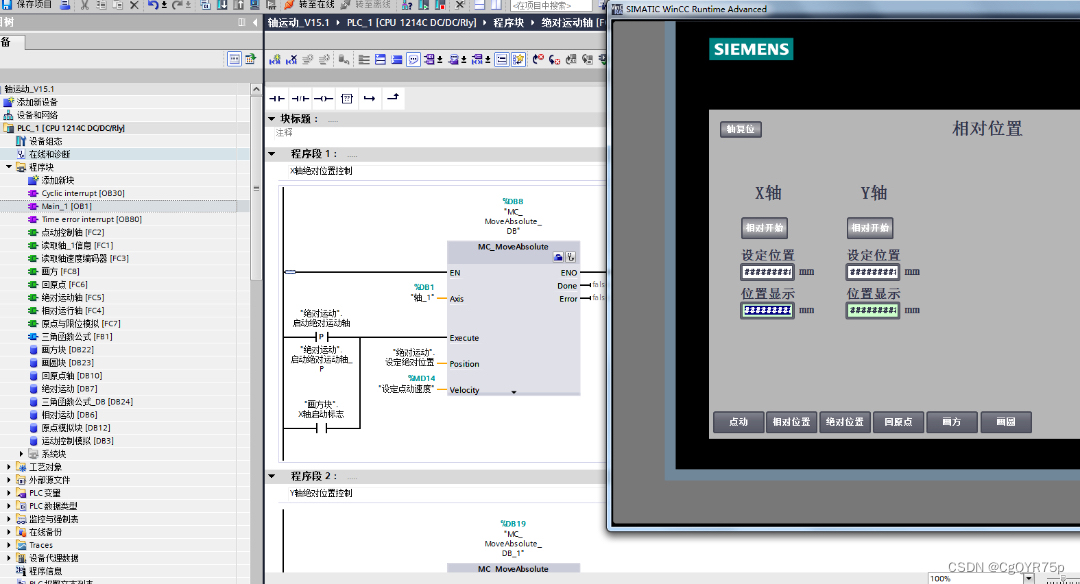
Task: Click the project tree table-arrow icon
Action: point(251,59)
